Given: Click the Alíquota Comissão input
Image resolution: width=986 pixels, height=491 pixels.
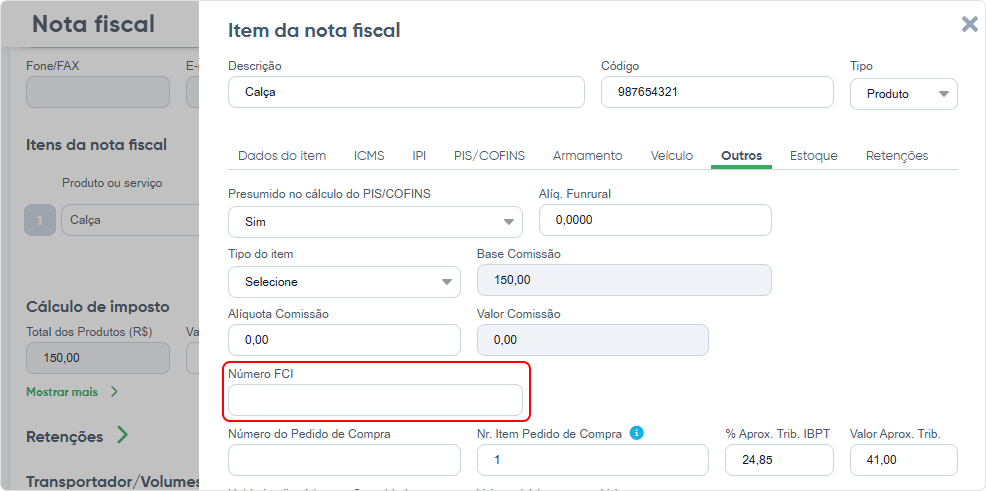Looking at the screenshot, I should pos(344,340).
